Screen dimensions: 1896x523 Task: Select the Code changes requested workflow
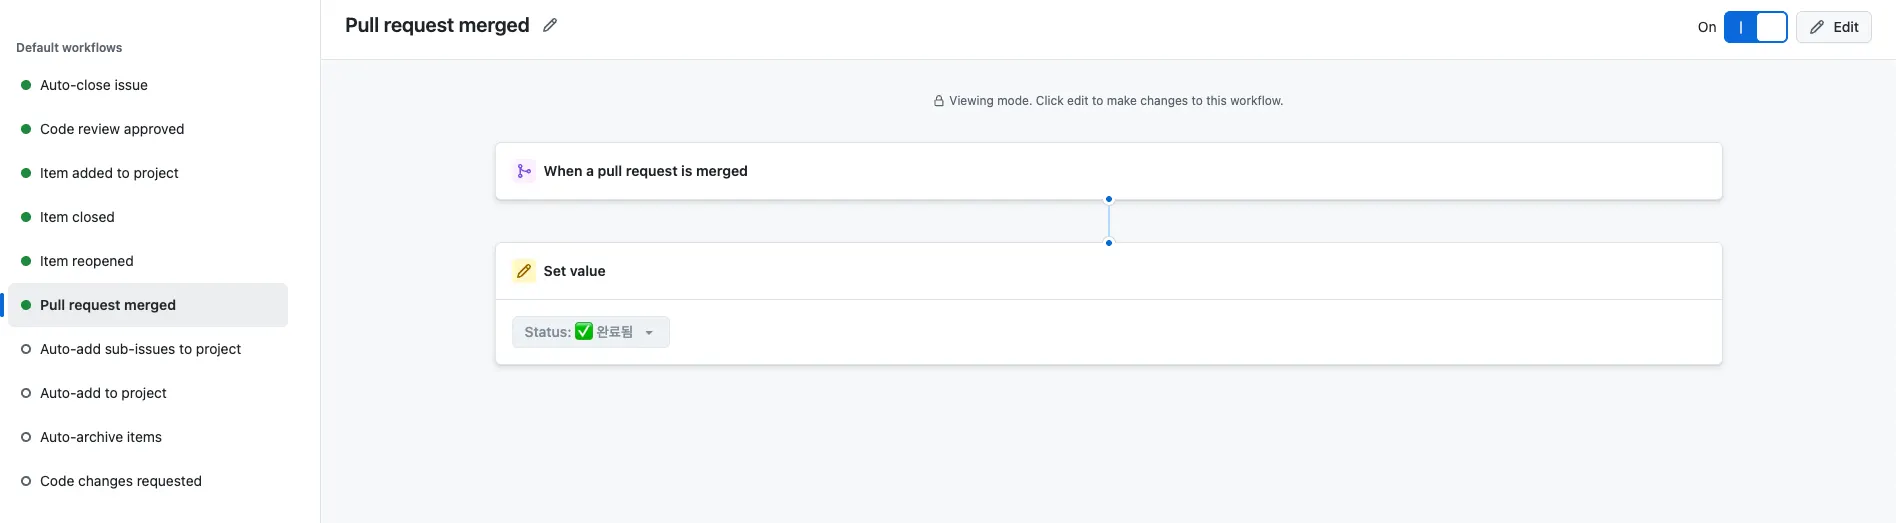point(121,481)
